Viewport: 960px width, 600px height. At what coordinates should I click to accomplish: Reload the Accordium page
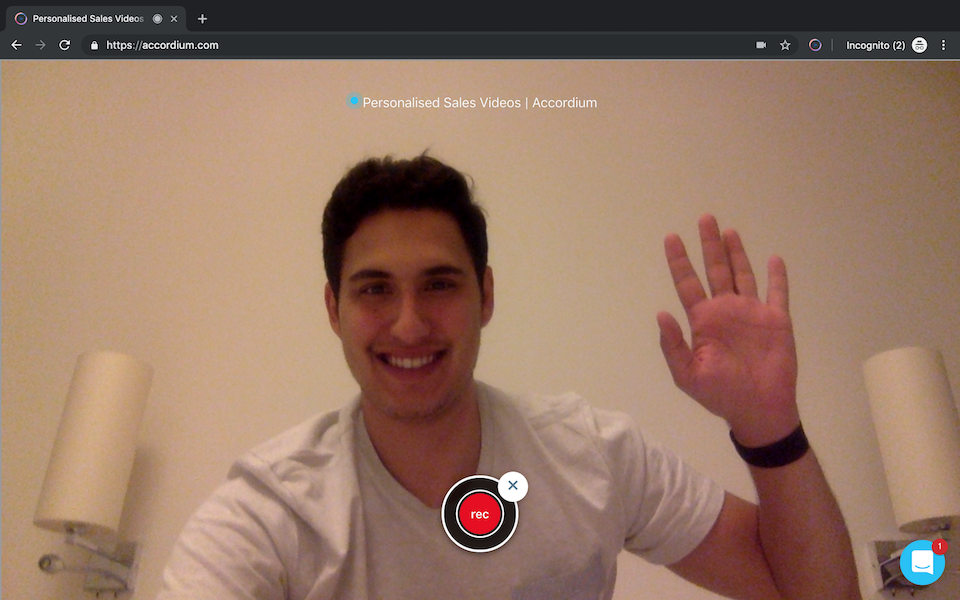(x=65, y=45)
